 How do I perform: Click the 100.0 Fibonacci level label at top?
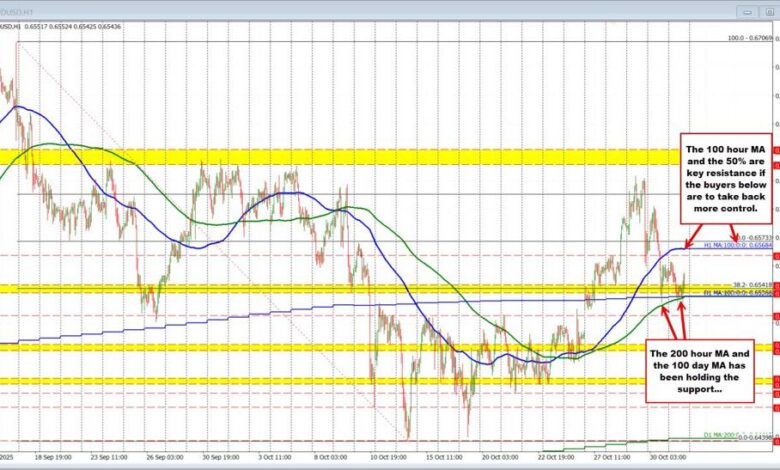pyautogui.click(x=747, y=36)
